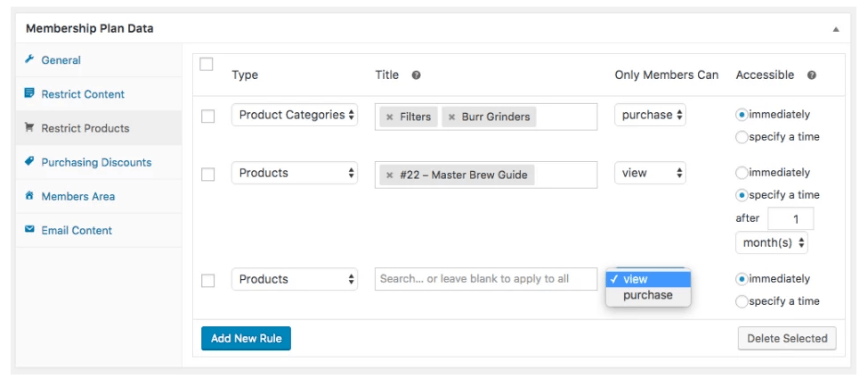Open the Members Area tab
The image size is (866, 385).
[x=99, y=196]
